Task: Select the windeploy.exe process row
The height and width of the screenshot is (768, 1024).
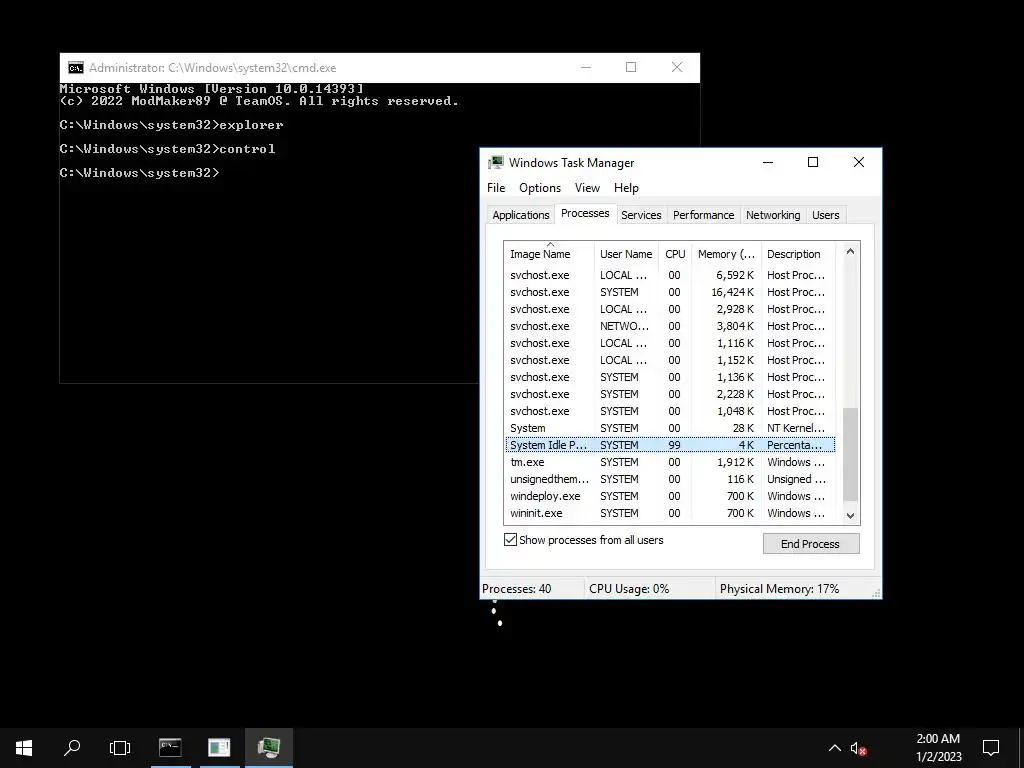Action: pyautogui.click(x=671, y=496)
